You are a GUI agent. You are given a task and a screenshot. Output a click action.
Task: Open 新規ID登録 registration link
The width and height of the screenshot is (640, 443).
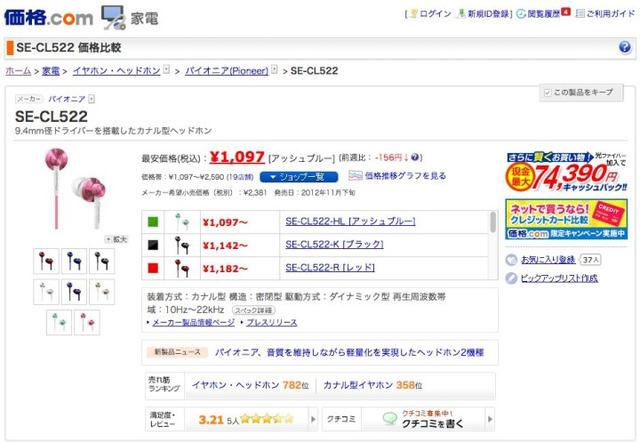(488, 14)
